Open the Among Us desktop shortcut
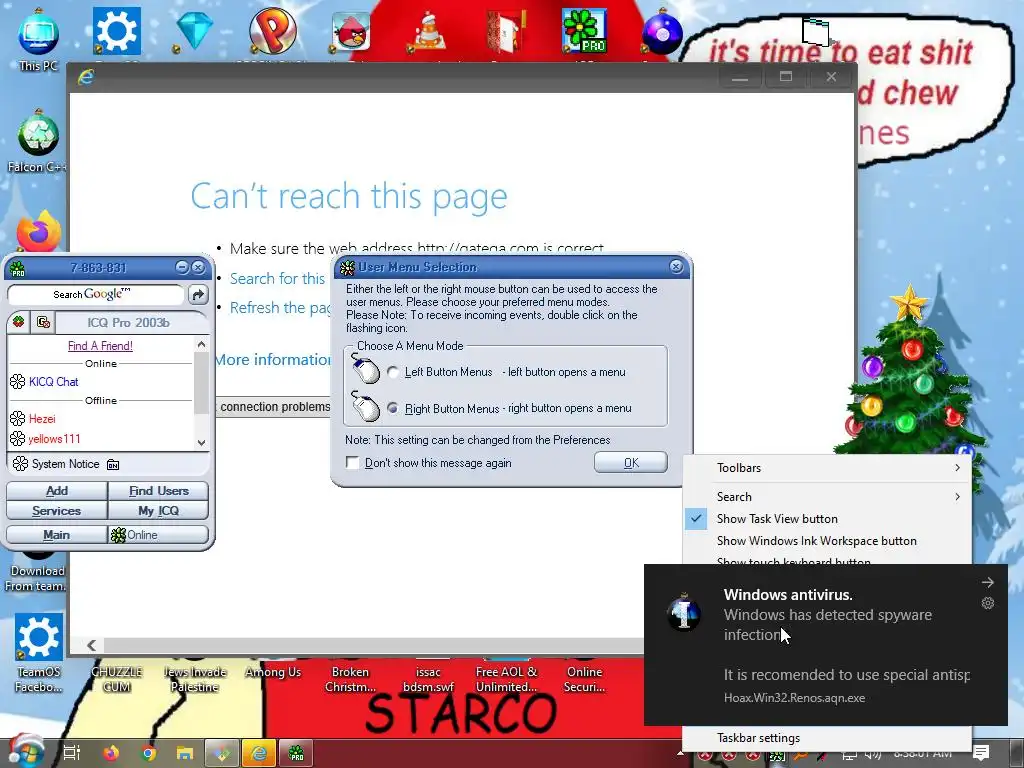Image resolution: width=1024 pixels, height=768 pixels. [273, 672]
